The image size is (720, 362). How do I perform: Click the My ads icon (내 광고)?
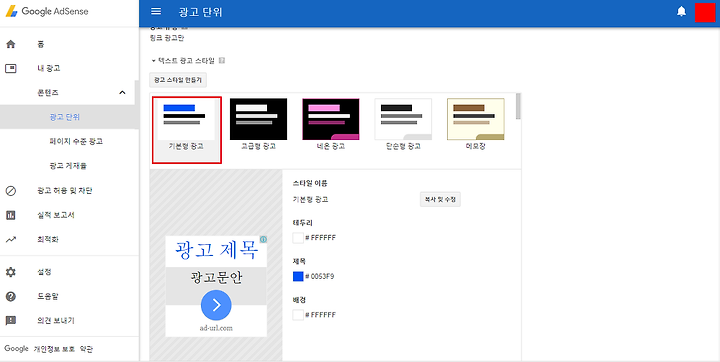(11, 68)
